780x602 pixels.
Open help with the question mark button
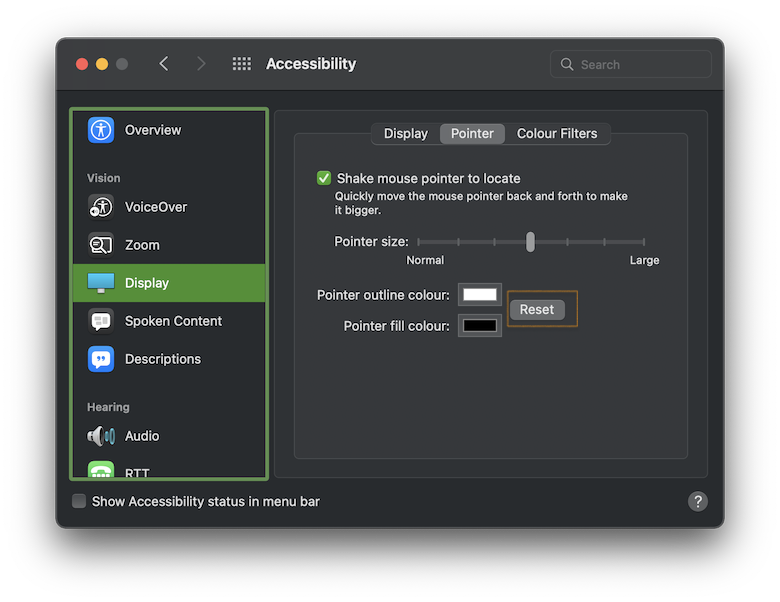point(697,502)
